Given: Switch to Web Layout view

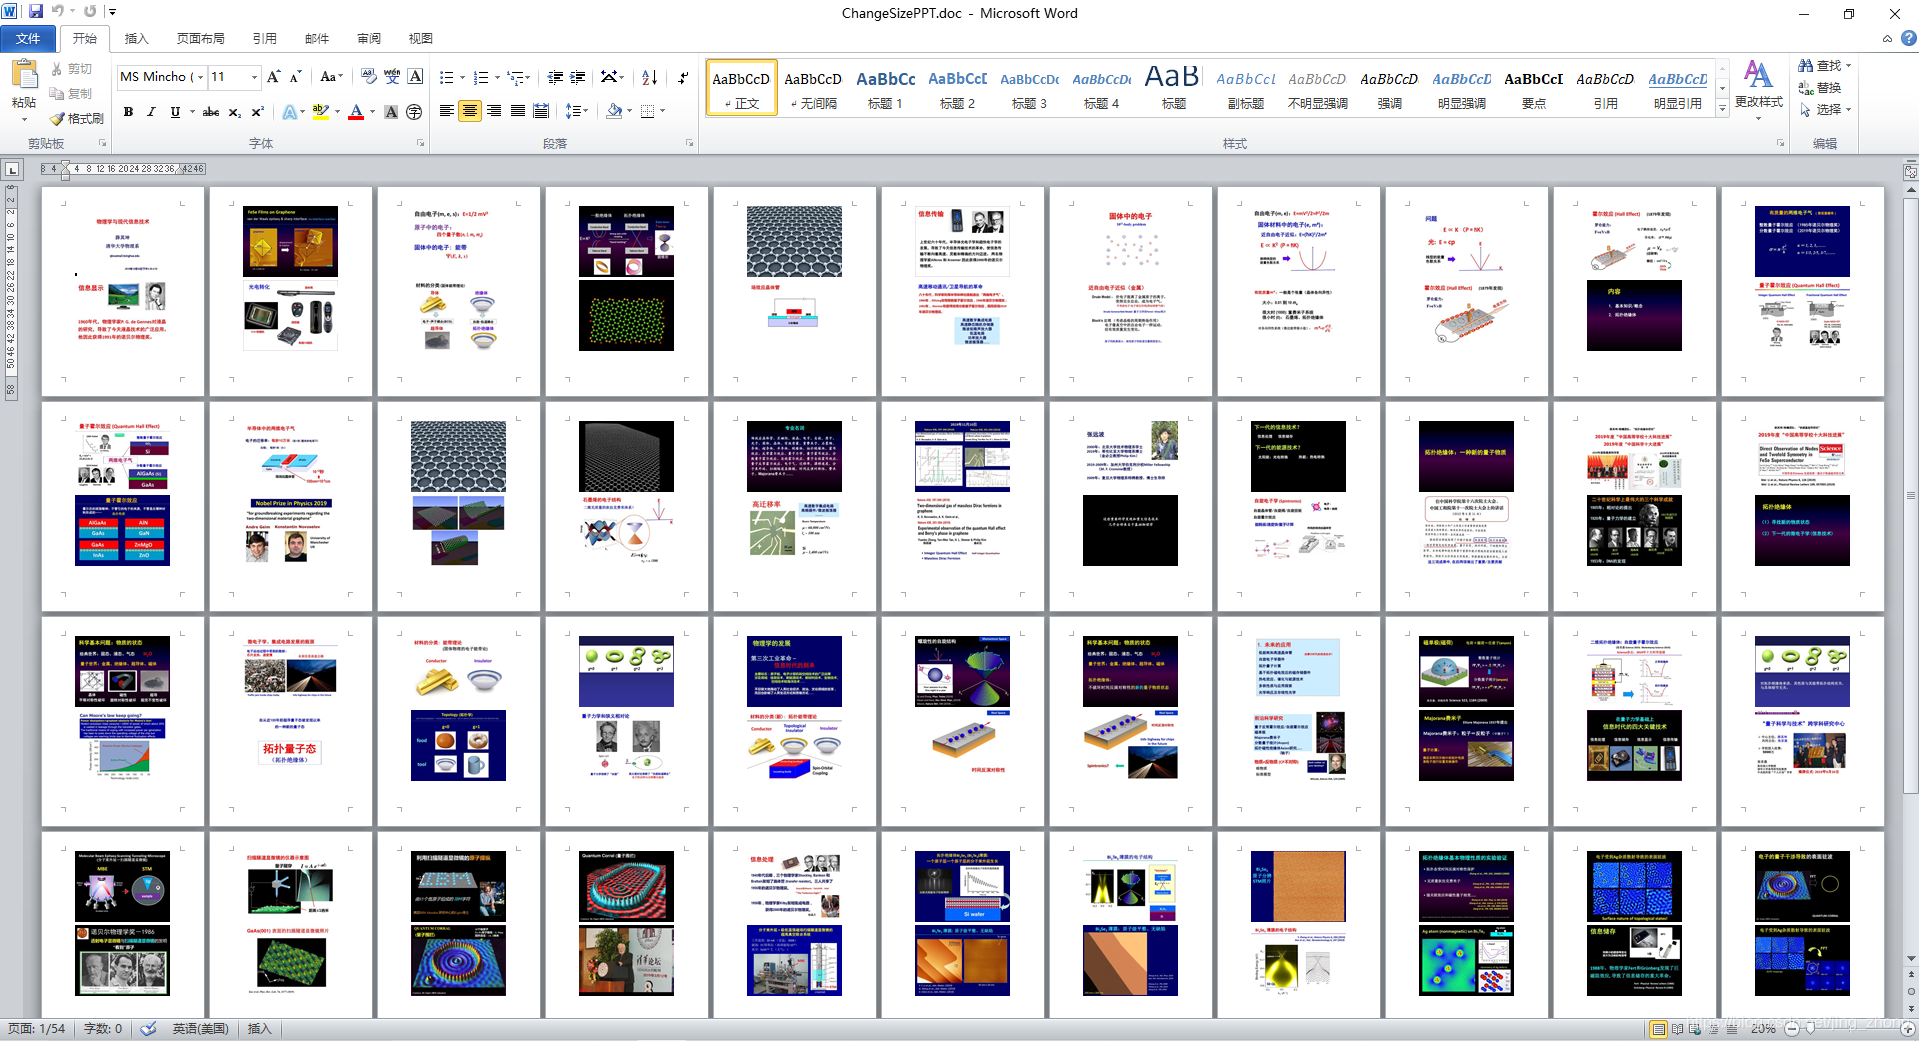Looking at the screenshot, I should pos(1695,1029).
